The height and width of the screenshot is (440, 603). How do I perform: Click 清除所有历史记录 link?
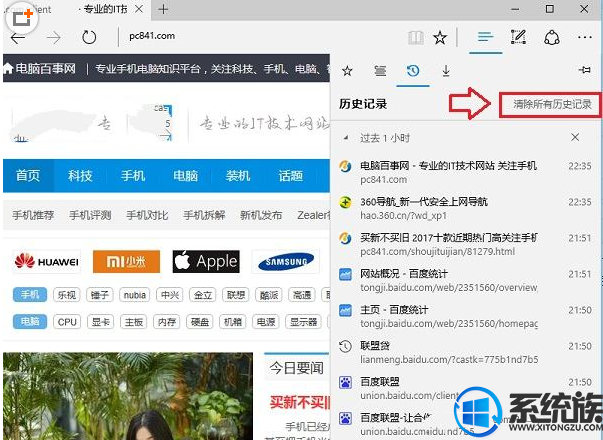552,104
